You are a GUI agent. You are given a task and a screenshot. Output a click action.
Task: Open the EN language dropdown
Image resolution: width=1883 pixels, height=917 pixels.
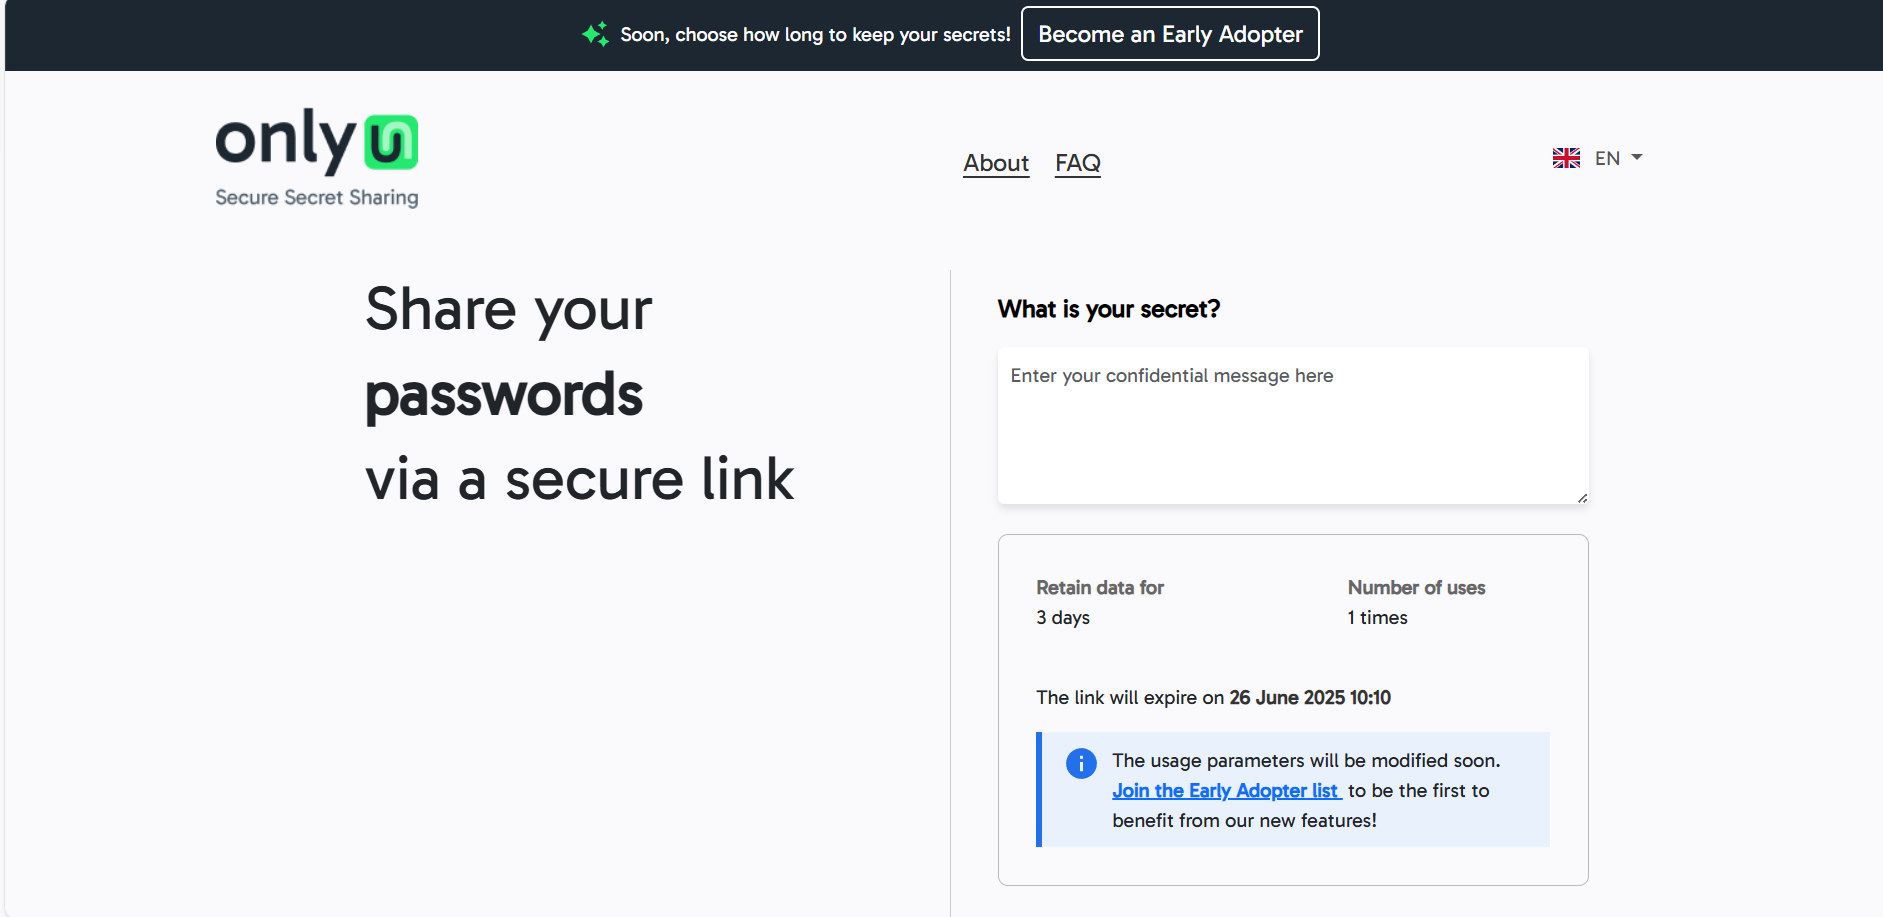pos(1607,158)
